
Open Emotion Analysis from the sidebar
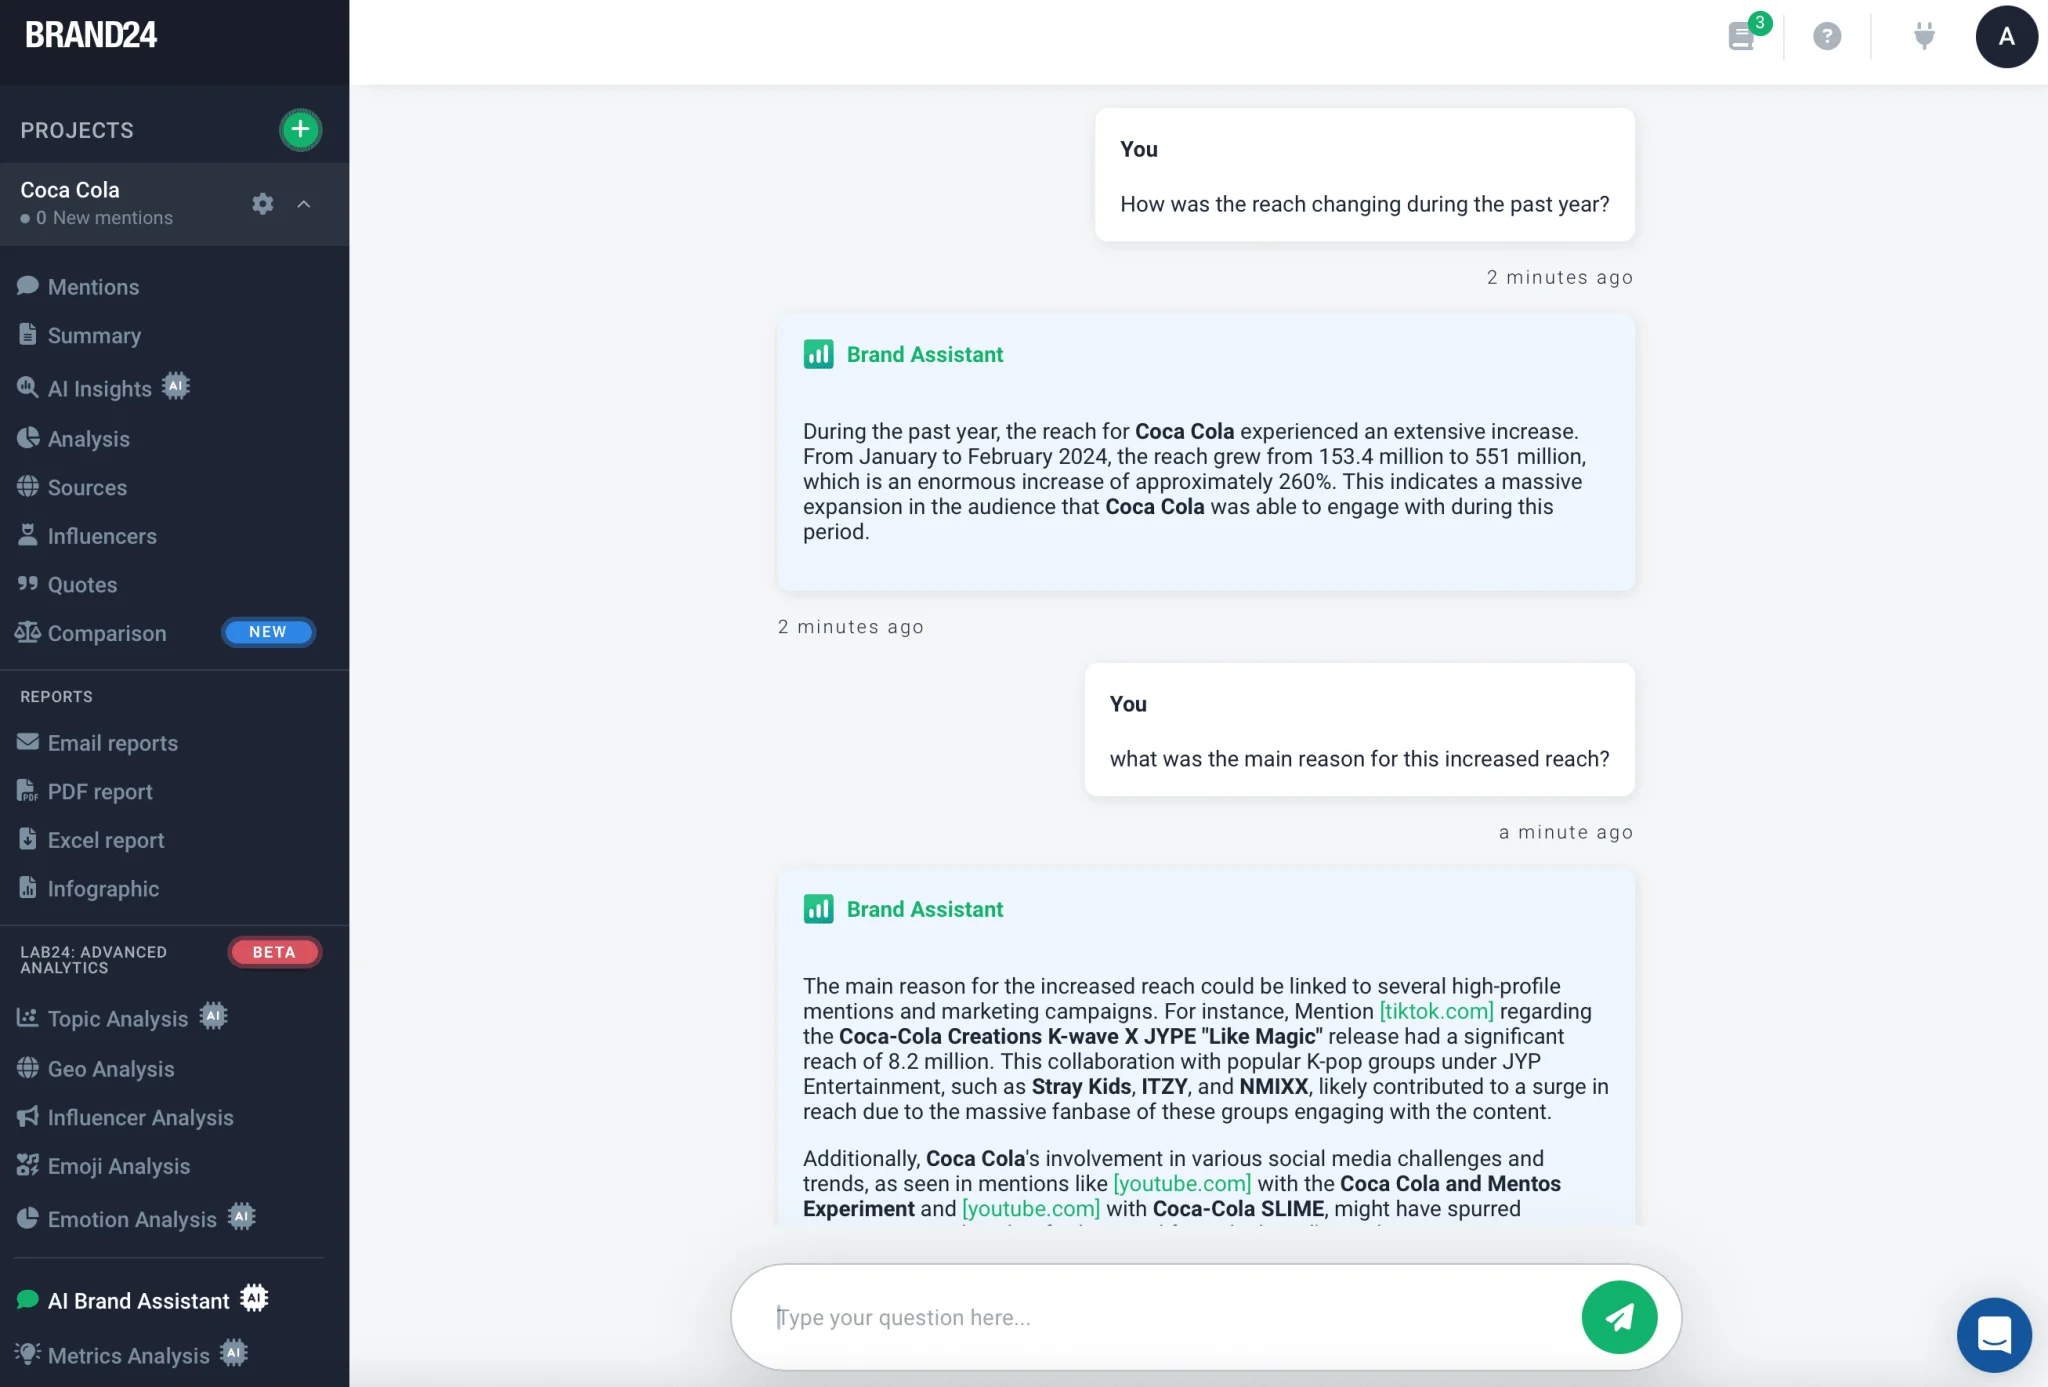(x=132, y=1220)
